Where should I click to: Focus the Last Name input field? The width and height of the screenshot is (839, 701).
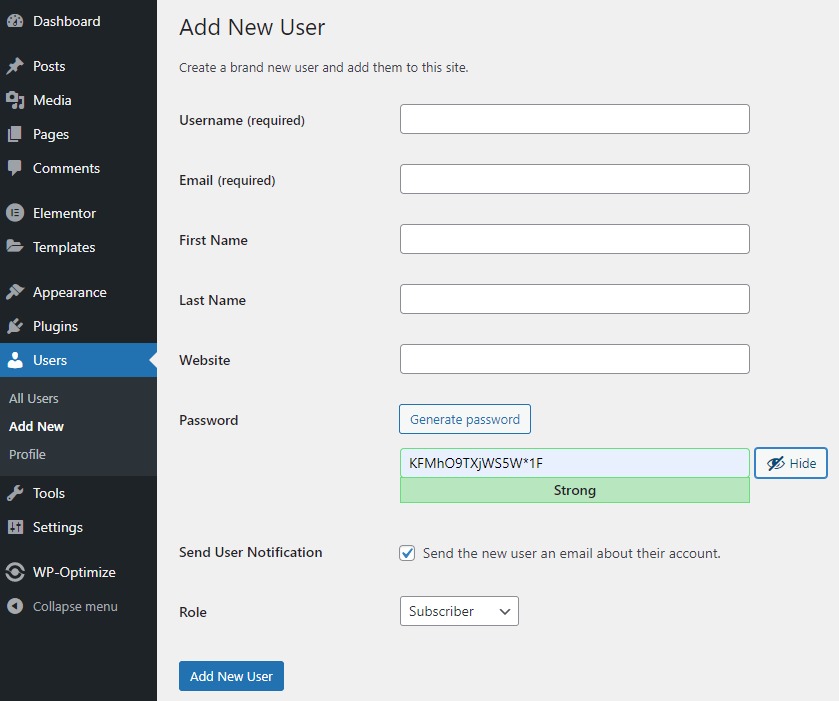[x=575, y=299]
